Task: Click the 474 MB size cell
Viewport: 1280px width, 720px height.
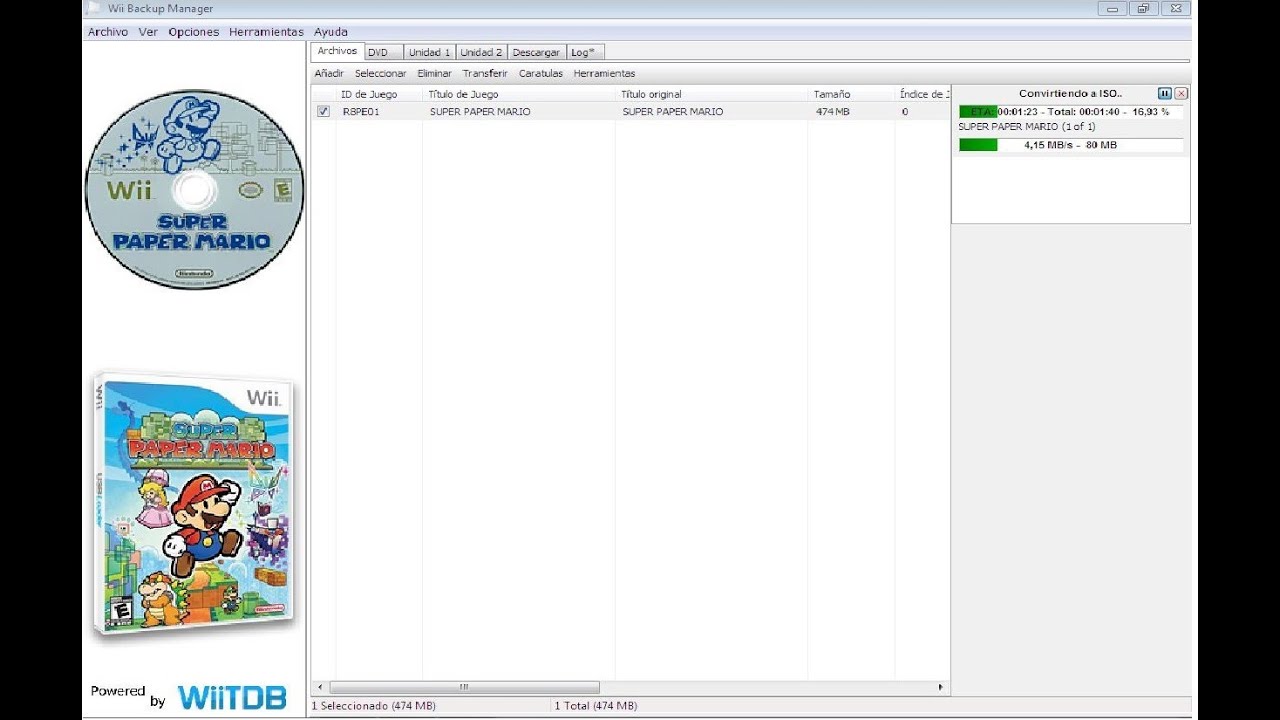Action: [x=832, y=112]
